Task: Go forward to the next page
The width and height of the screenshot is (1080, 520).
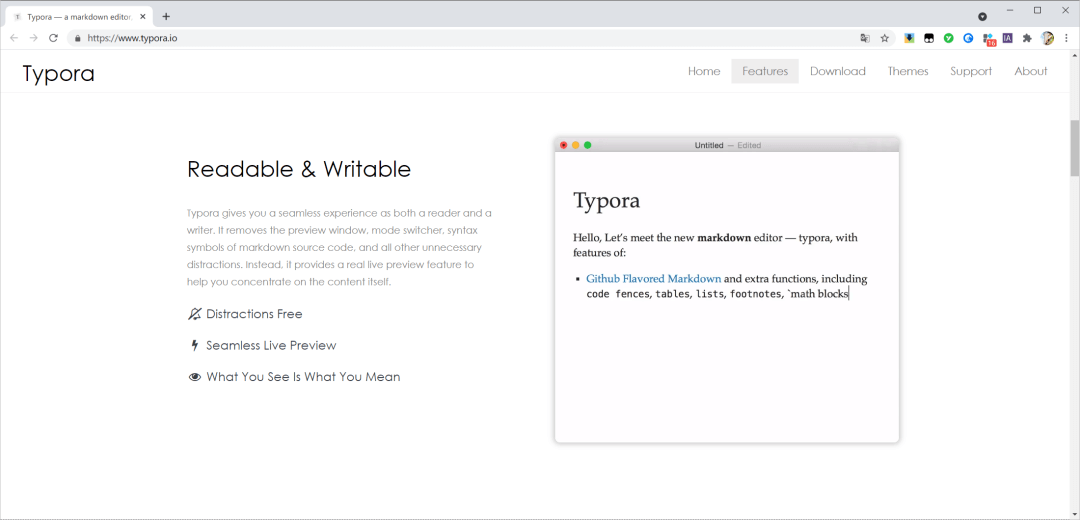Action: point(33,38)
